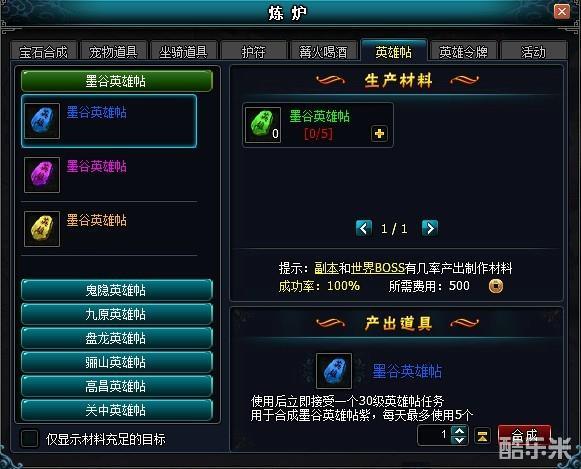This screenshot has height=469, width=581.
Task: Expand the 关中英雄帖 category
Action: (x=117, y=410)
